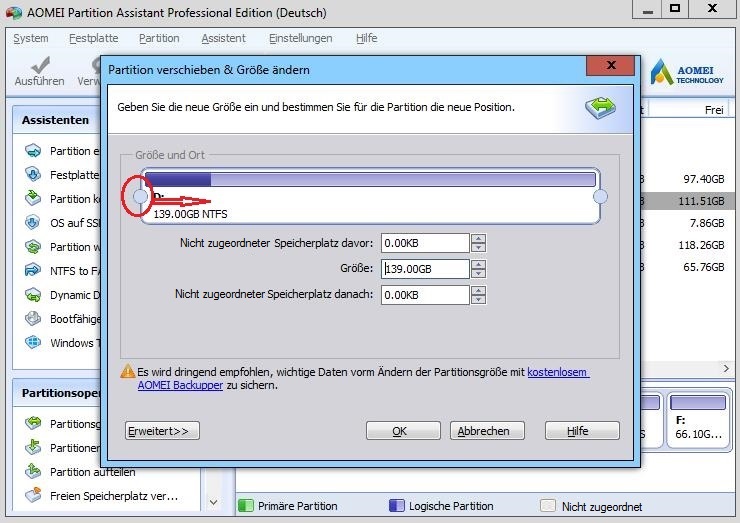Decrease 'Speicherplatz danach' with down arrow
Viewport: 740px width, 523px height.
point(479,299)
